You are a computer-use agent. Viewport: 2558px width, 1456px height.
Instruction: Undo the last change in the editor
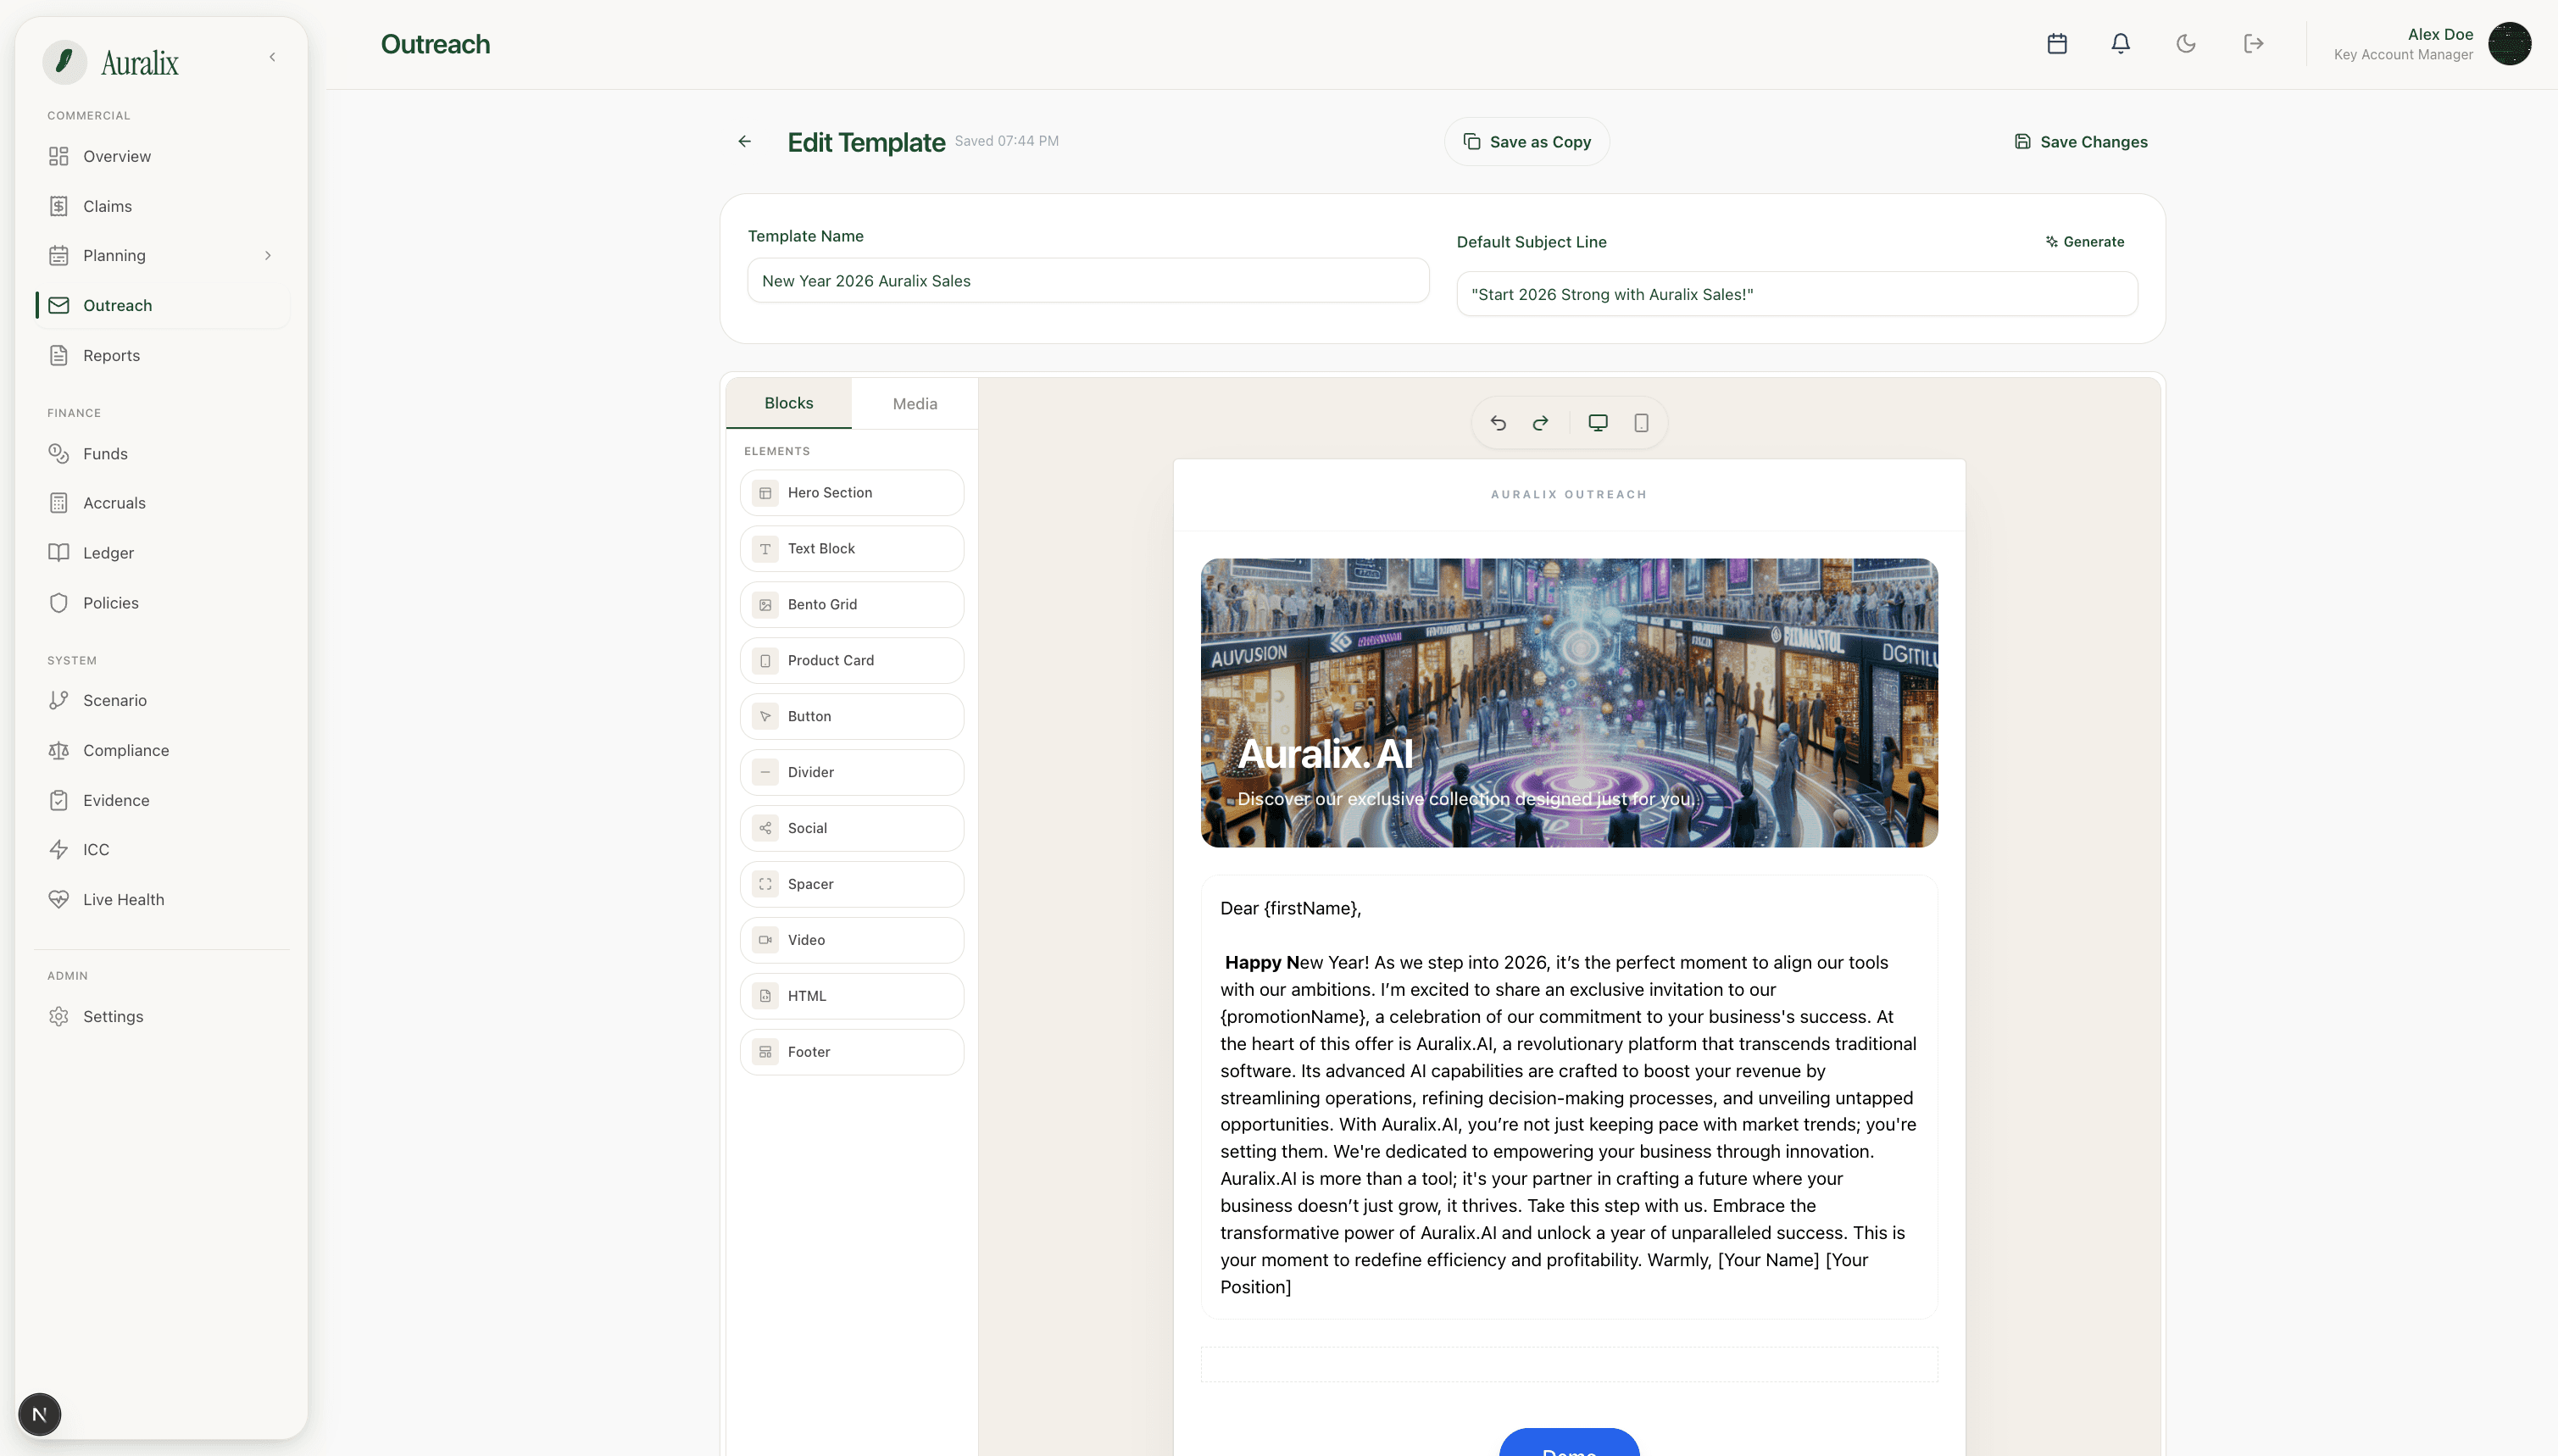(x=1498, y=422)
